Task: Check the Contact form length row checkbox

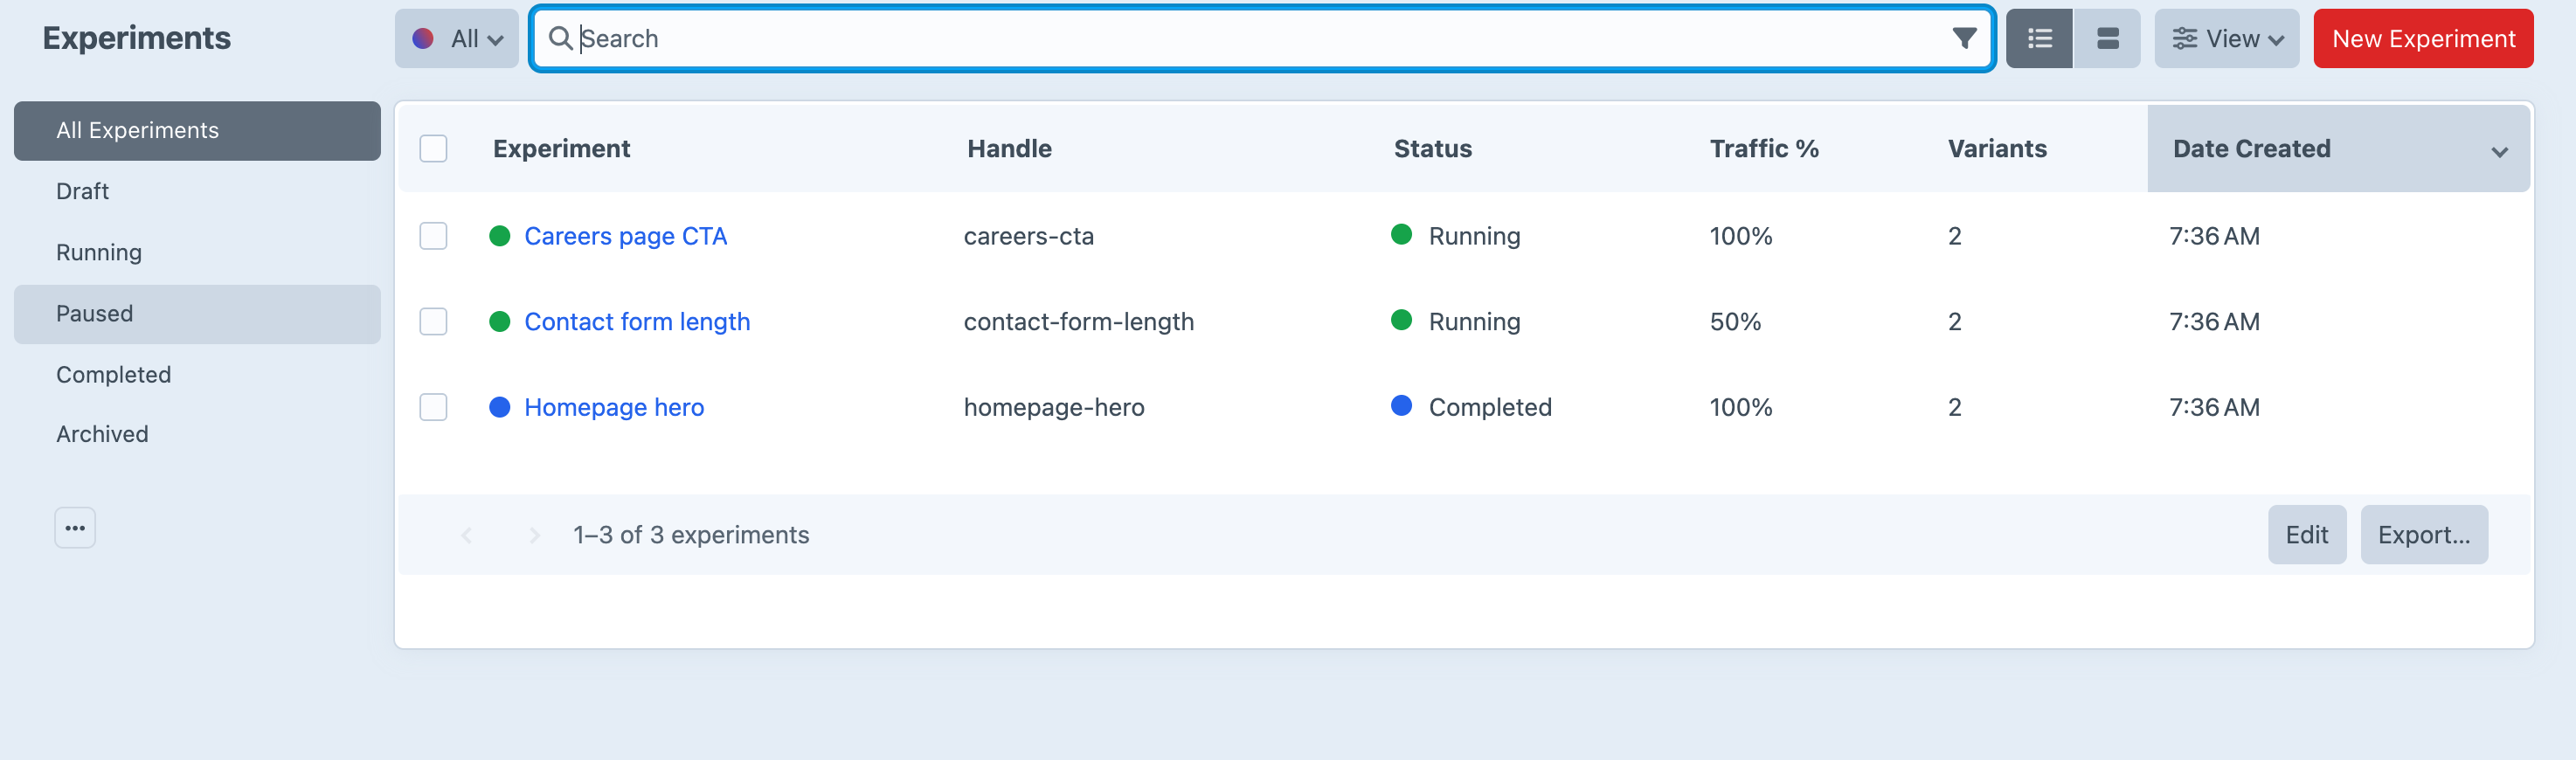Action: [x=433, y=321]
